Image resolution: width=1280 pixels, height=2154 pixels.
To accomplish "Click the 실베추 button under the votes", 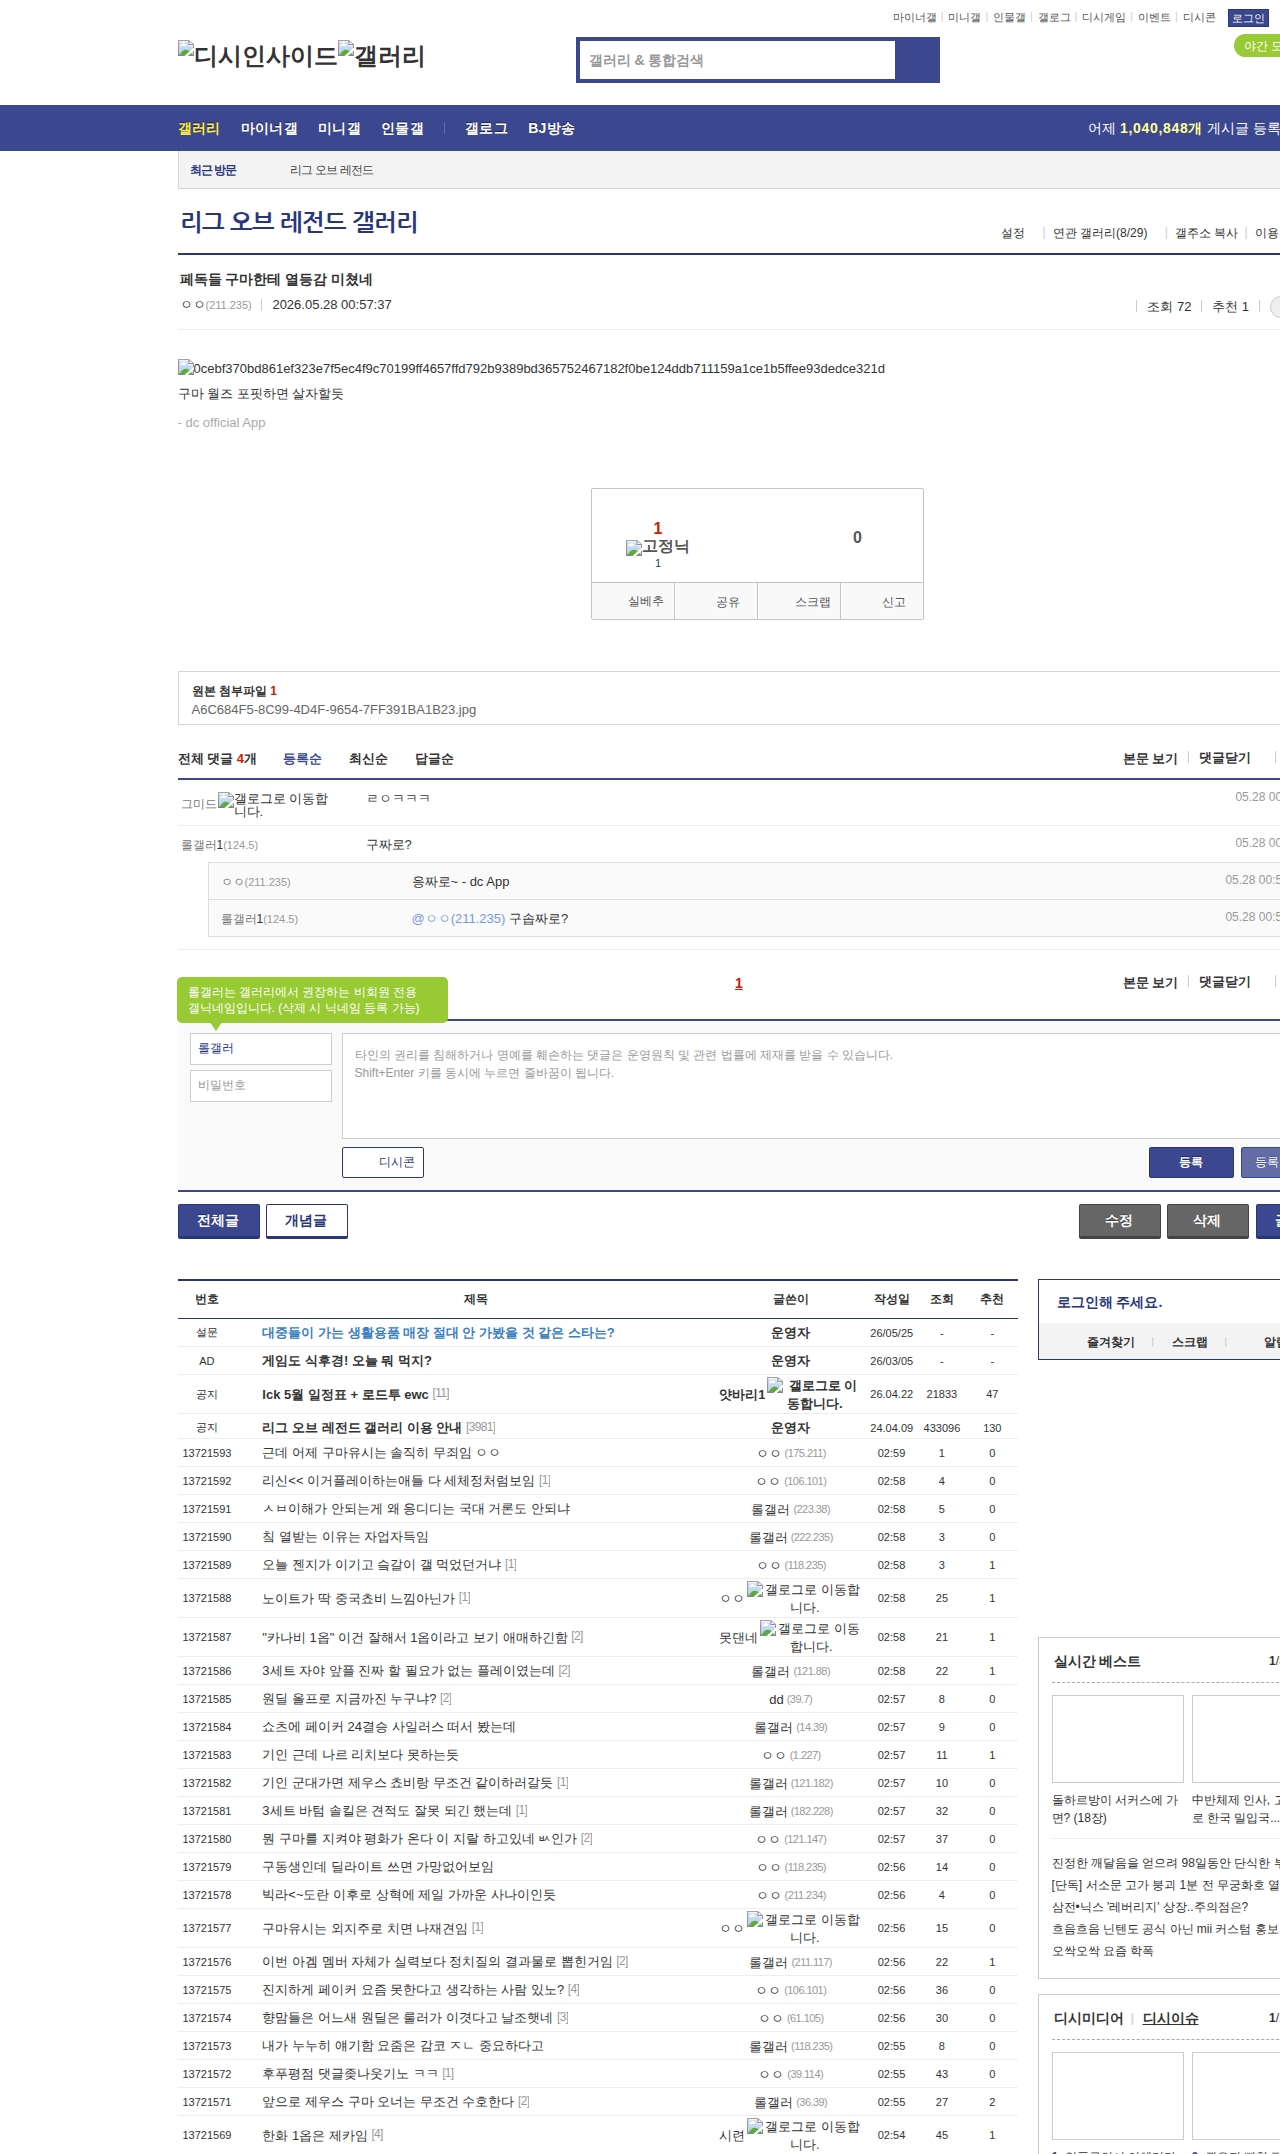I will point(633,601).
